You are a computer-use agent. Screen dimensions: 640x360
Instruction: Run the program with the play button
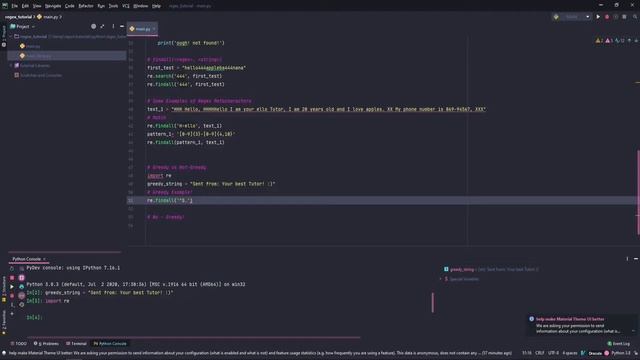[598, 17]
